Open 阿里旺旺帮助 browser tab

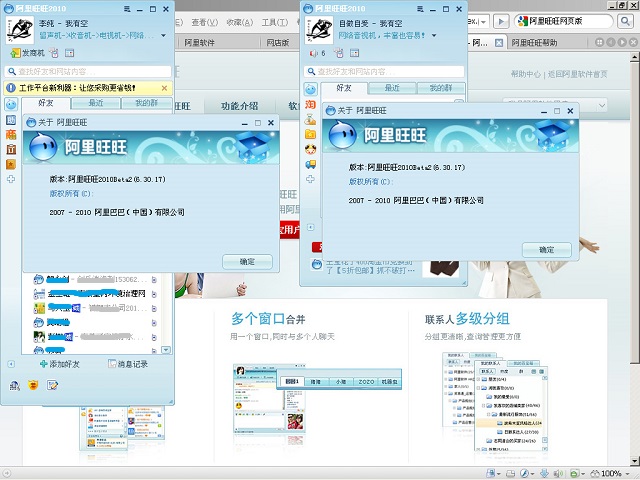[534, 42]
